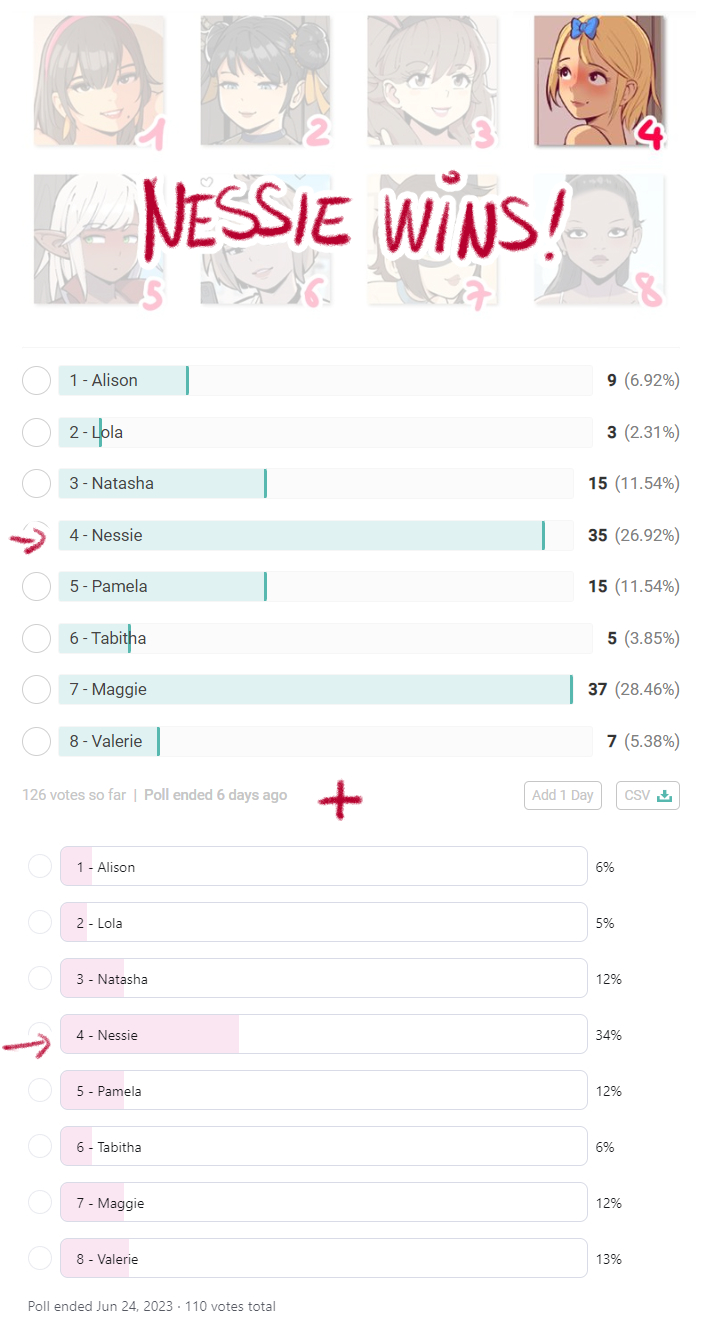
Task: Select 1 - Alison in the pink poll
Action: pyautogui.click(x=323, y=866)
